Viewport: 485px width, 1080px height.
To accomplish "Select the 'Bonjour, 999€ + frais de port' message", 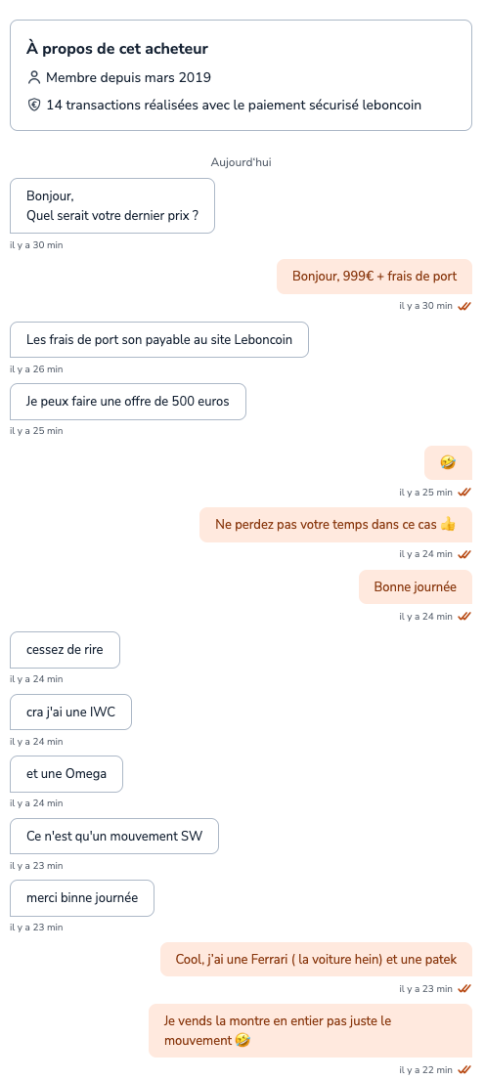I will [x=374, y=276].
